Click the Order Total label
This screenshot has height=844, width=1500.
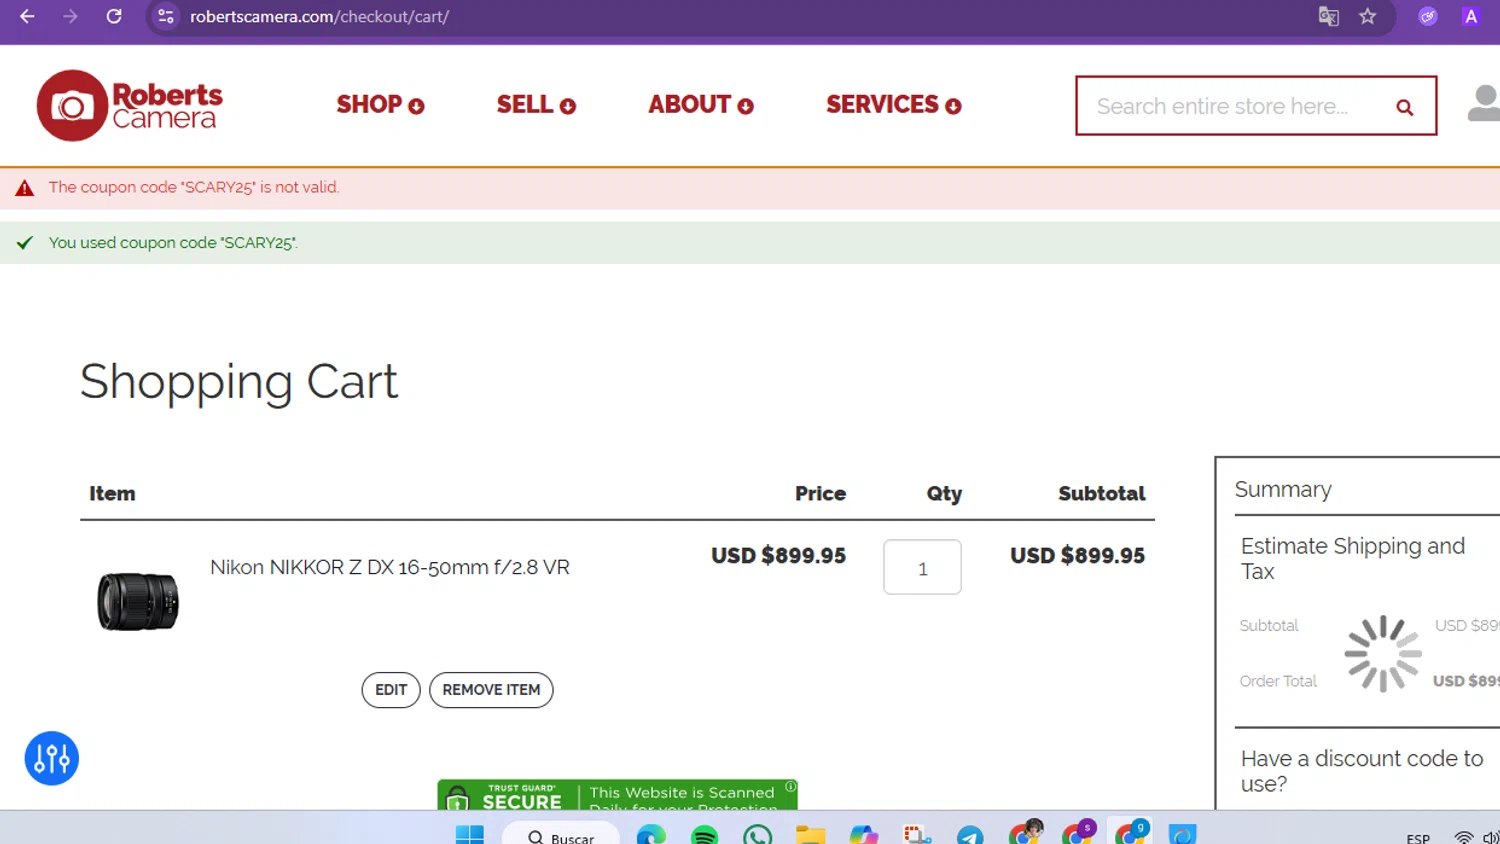(1278, 681)
